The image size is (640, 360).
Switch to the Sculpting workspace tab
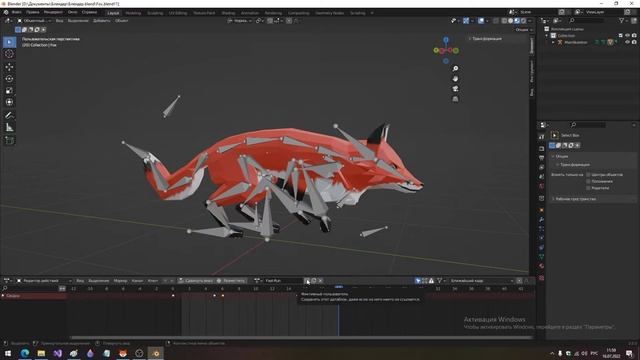tap(155, 13)
